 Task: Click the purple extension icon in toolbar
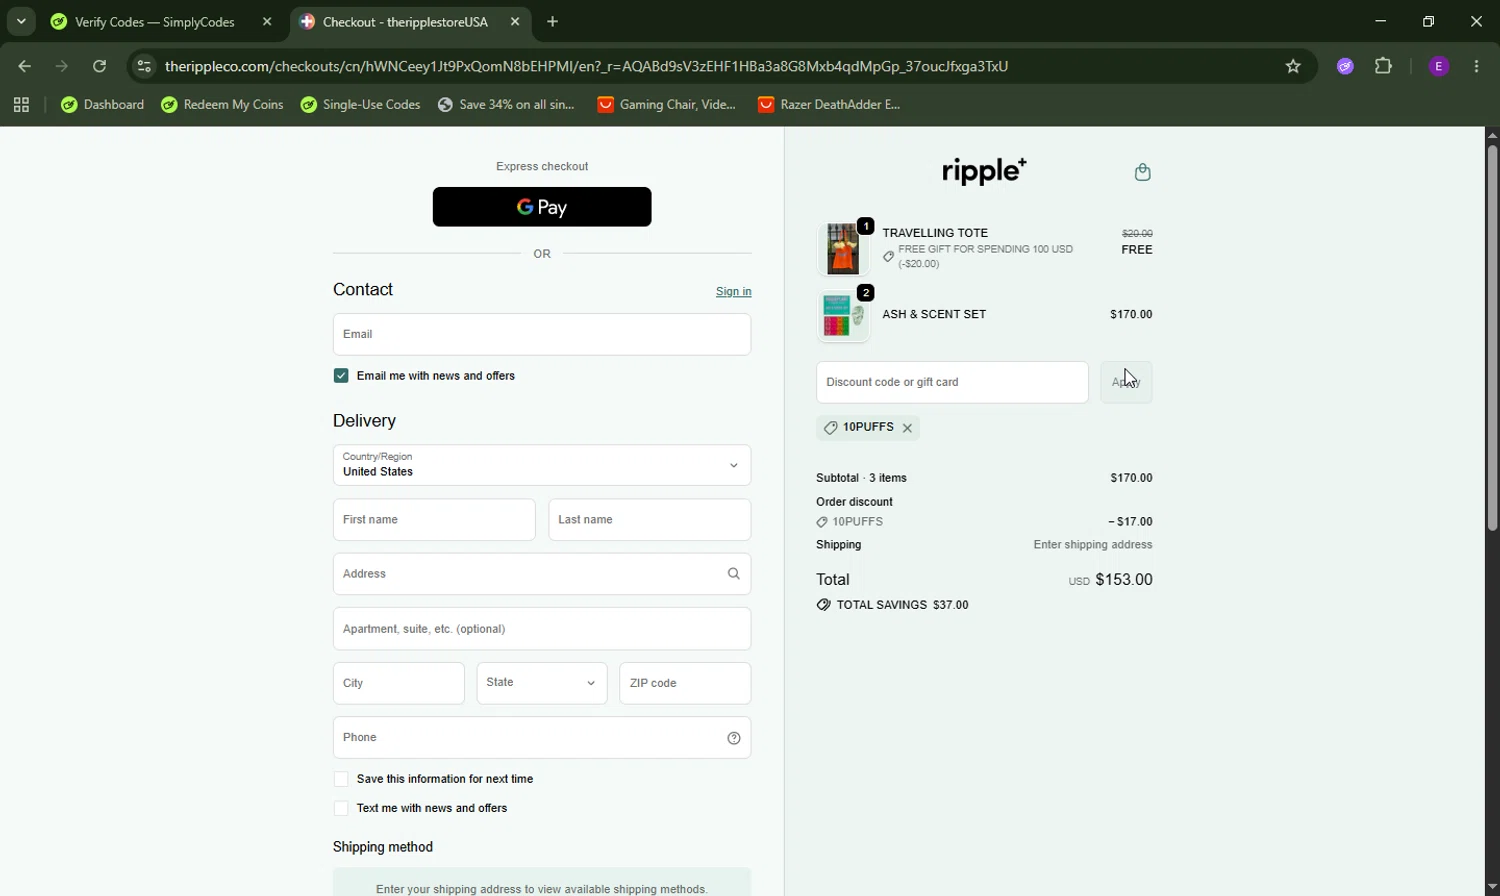pyautogui.click(x=1345, y=67)
